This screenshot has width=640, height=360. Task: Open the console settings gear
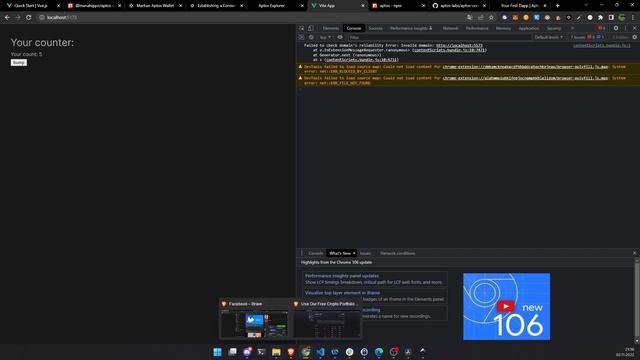635,37
